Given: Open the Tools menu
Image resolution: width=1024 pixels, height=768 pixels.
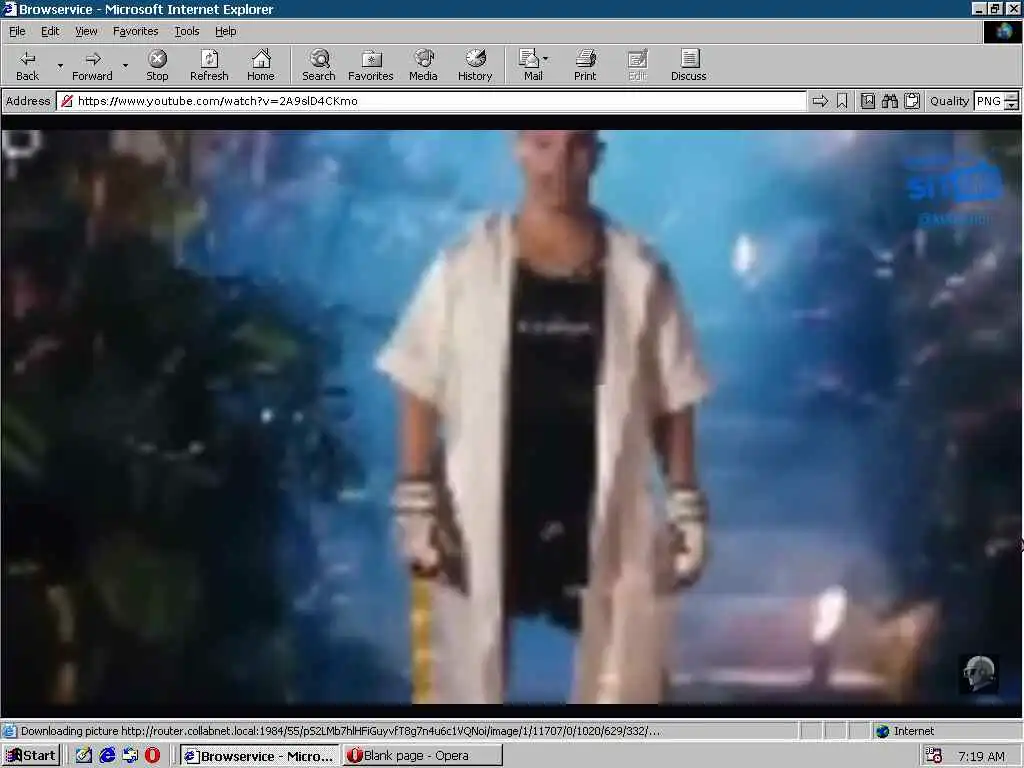Looking at the screenshot, I should (x=186, y=31).
